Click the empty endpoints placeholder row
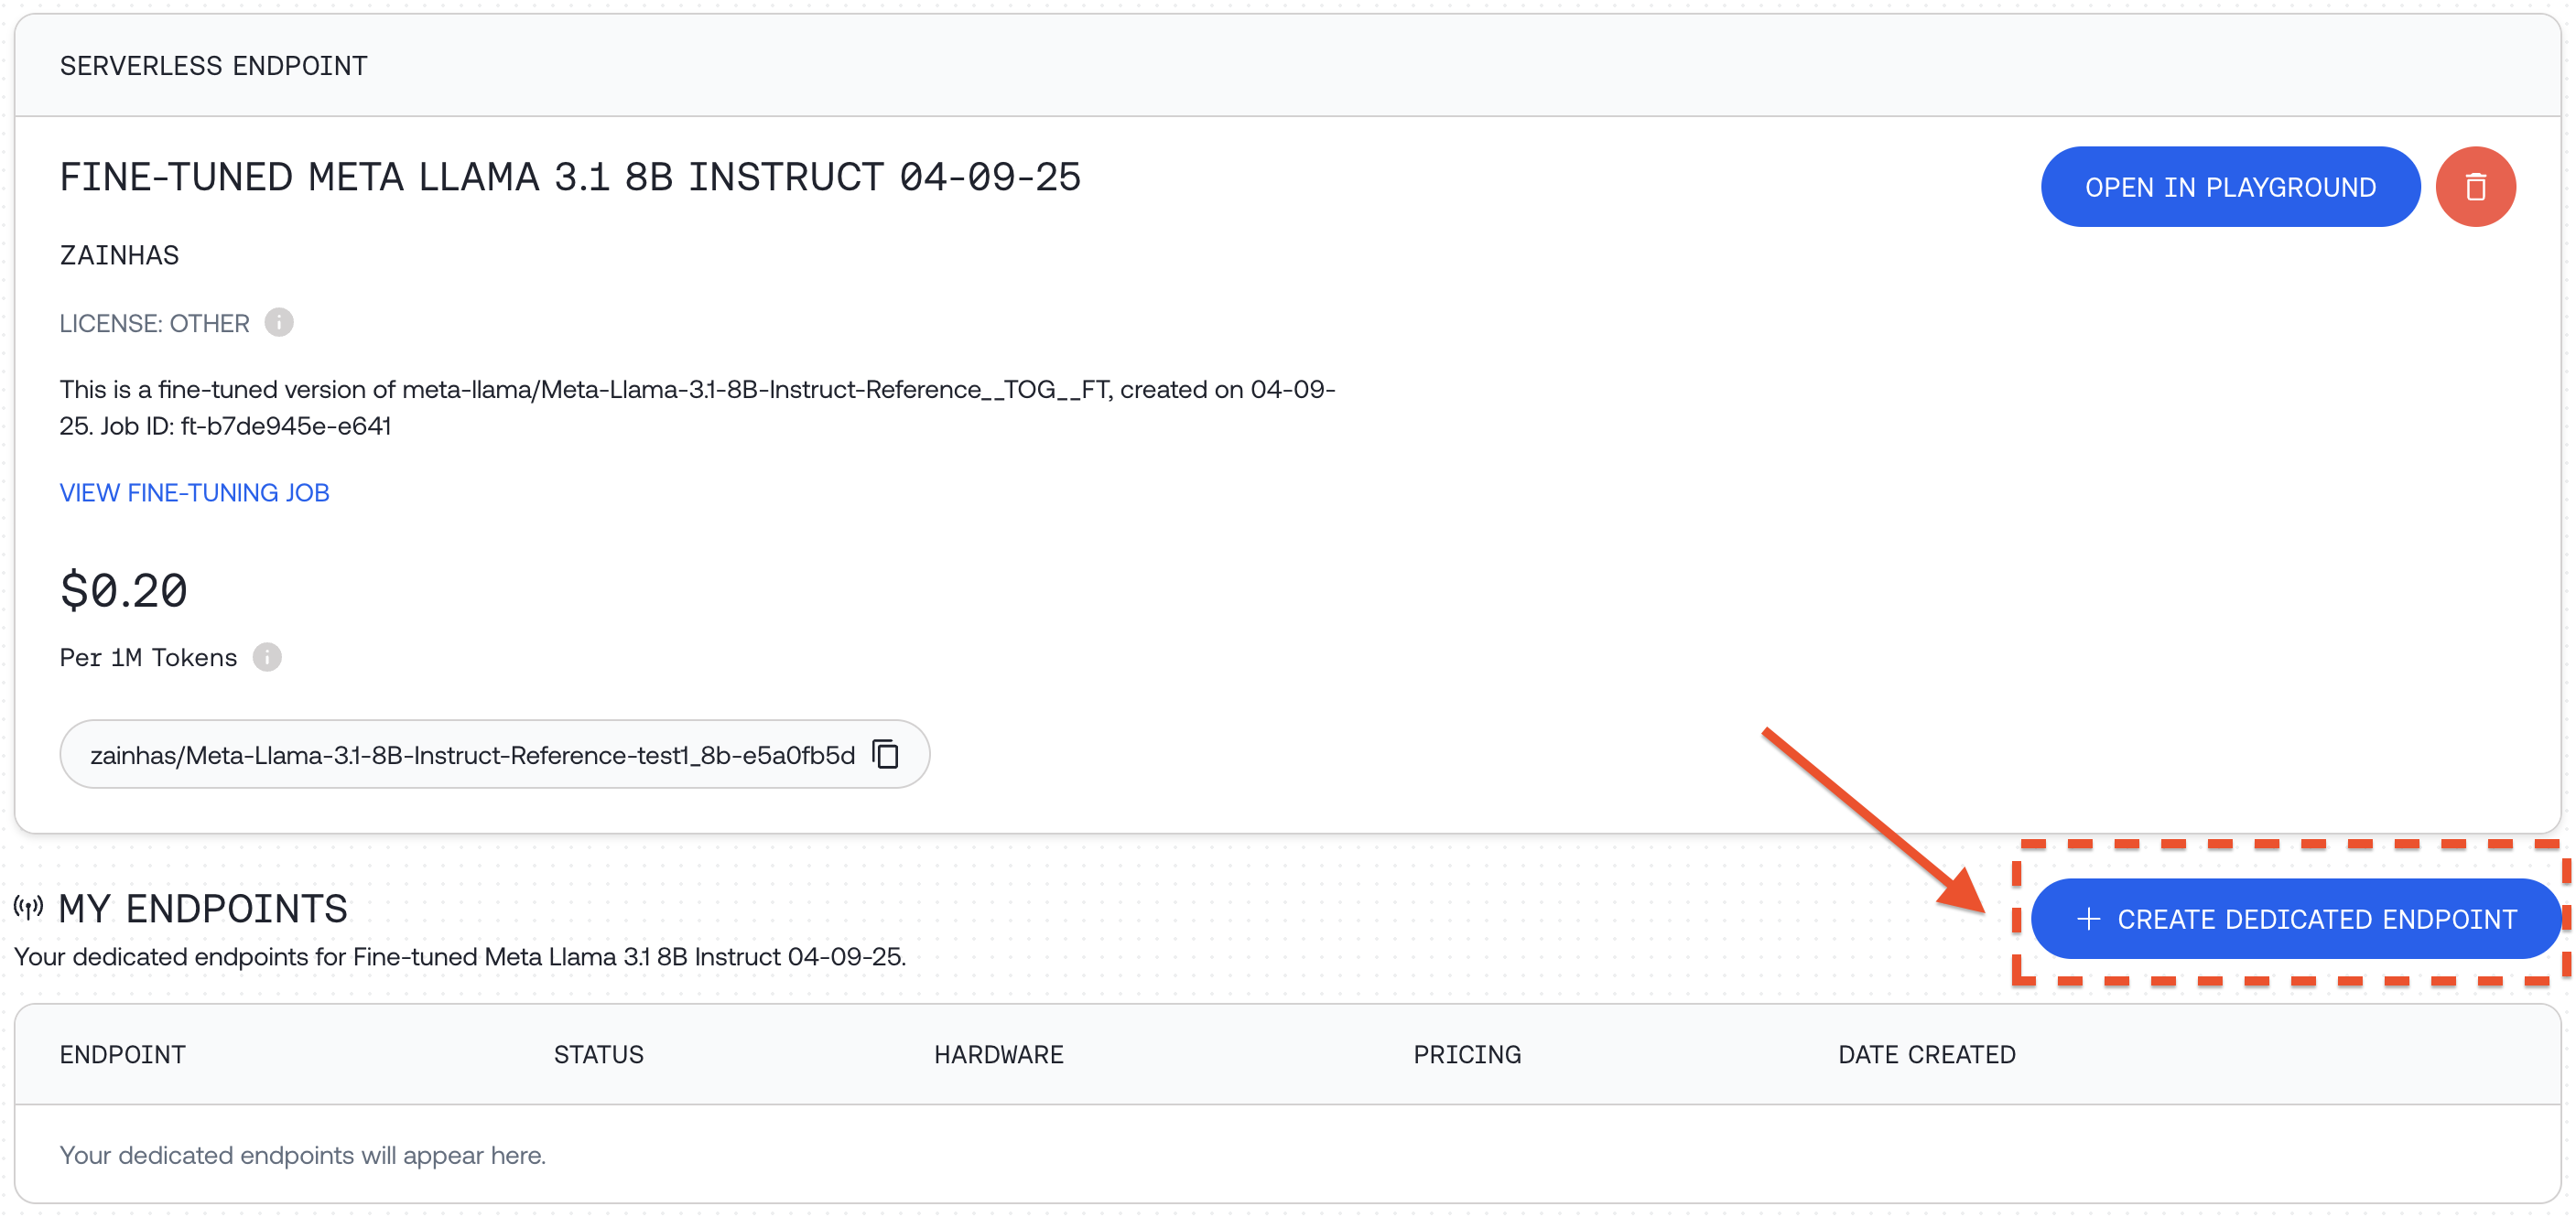2576x1228 pixels. [302, 1155]
